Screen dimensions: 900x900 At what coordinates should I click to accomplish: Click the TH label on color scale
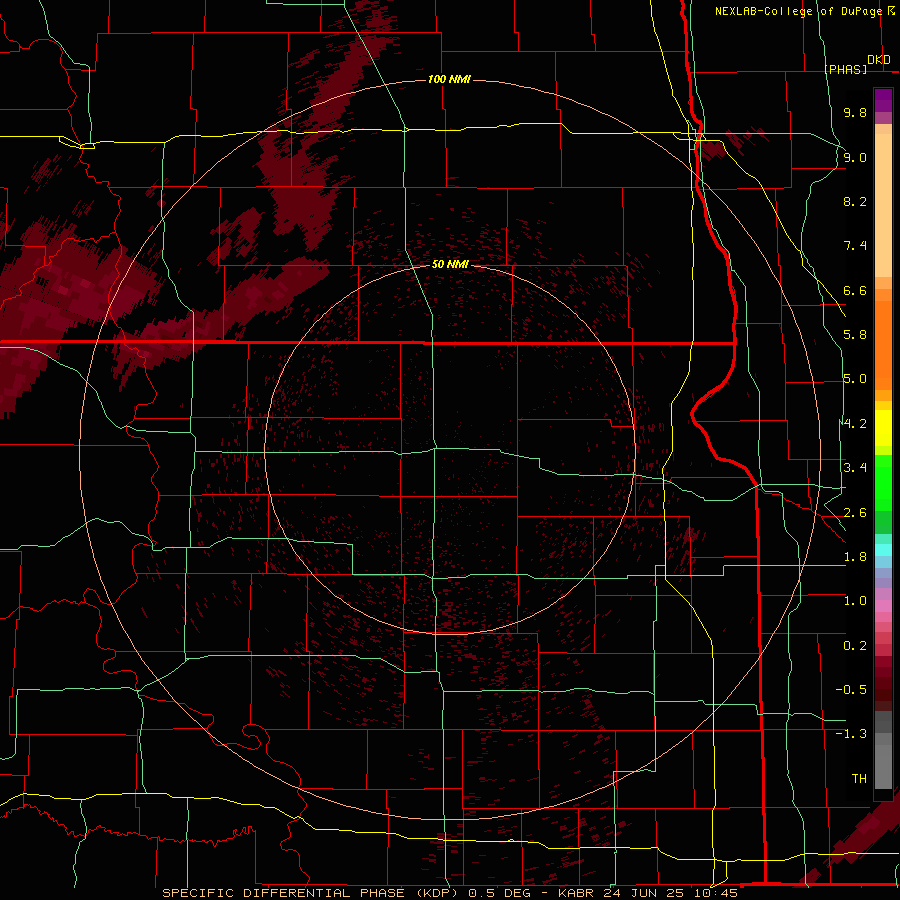point(859,779)
